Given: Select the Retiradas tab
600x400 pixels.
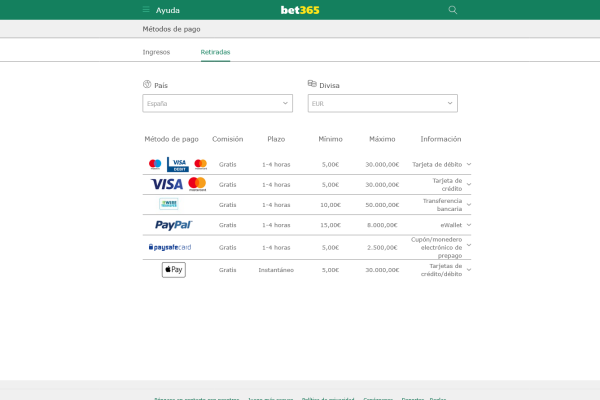Looking at the screenshot, I should (x=215, y=52).
